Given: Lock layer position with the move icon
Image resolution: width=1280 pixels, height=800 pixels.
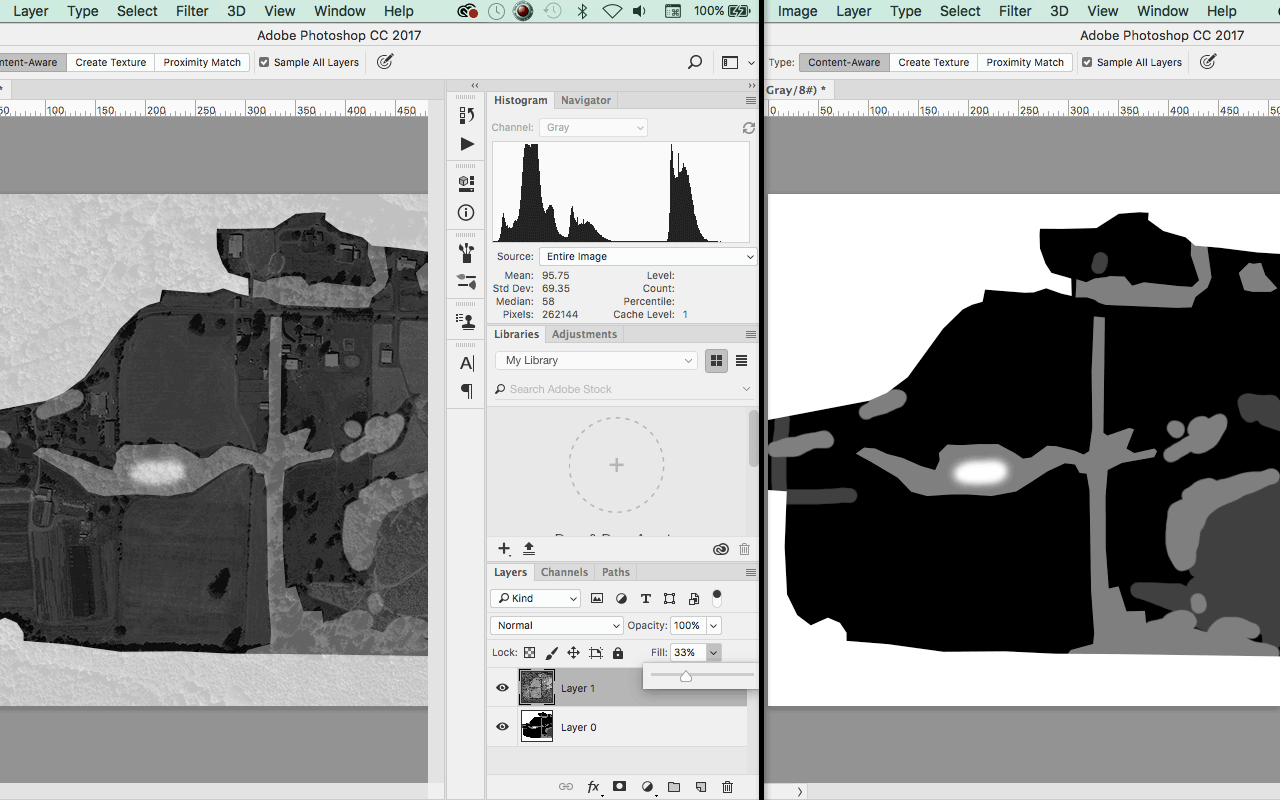Looking at the screenshot, I should click(573, 653).
